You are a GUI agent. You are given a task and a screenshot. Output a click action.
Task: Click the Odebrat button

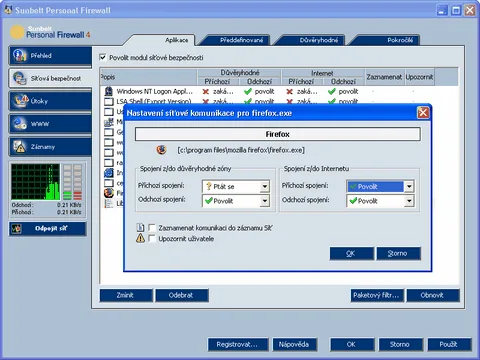click(182, 295)
